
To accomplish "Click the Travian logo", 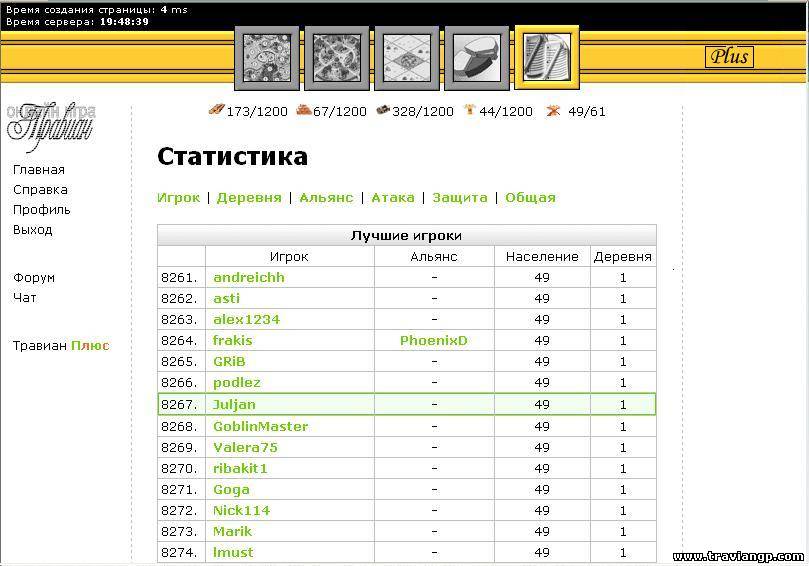I will coord(51,126).
